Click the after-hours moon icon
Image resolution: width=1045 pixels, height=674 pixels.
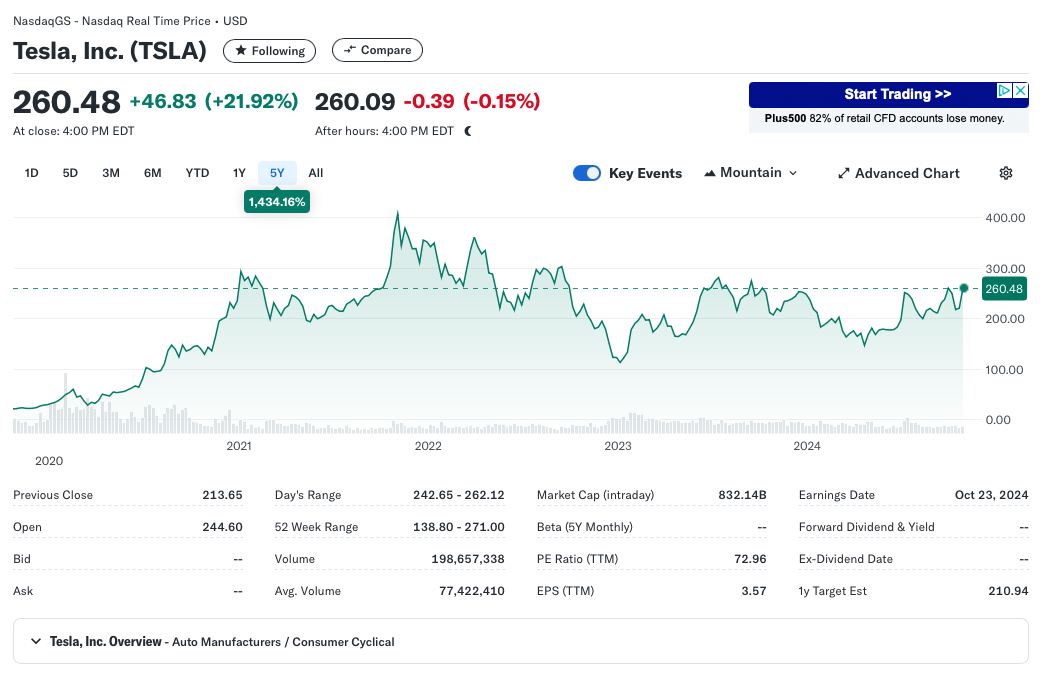tap(468, 131)
